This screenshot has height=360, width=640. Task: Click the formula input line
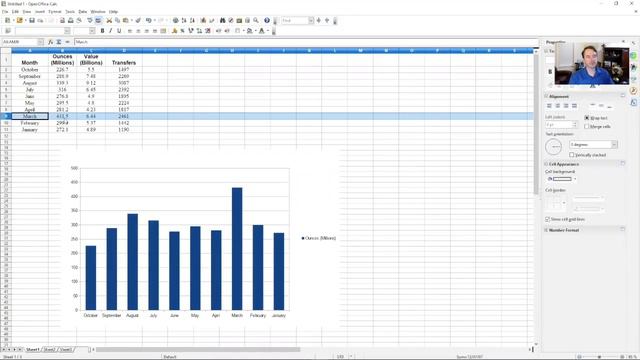pos(306,42)
